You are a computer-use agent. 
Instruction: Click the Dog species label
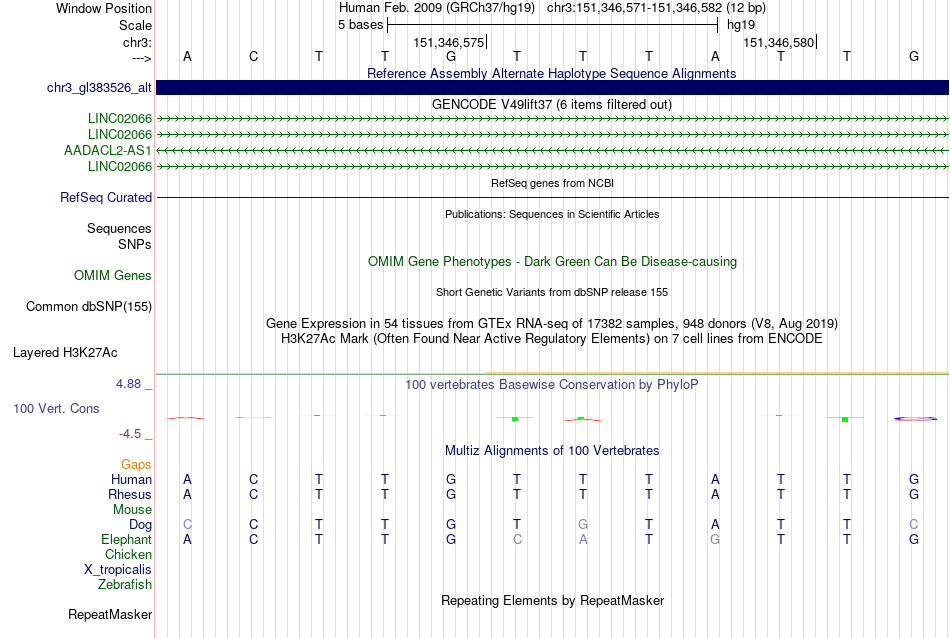point(141,525)
